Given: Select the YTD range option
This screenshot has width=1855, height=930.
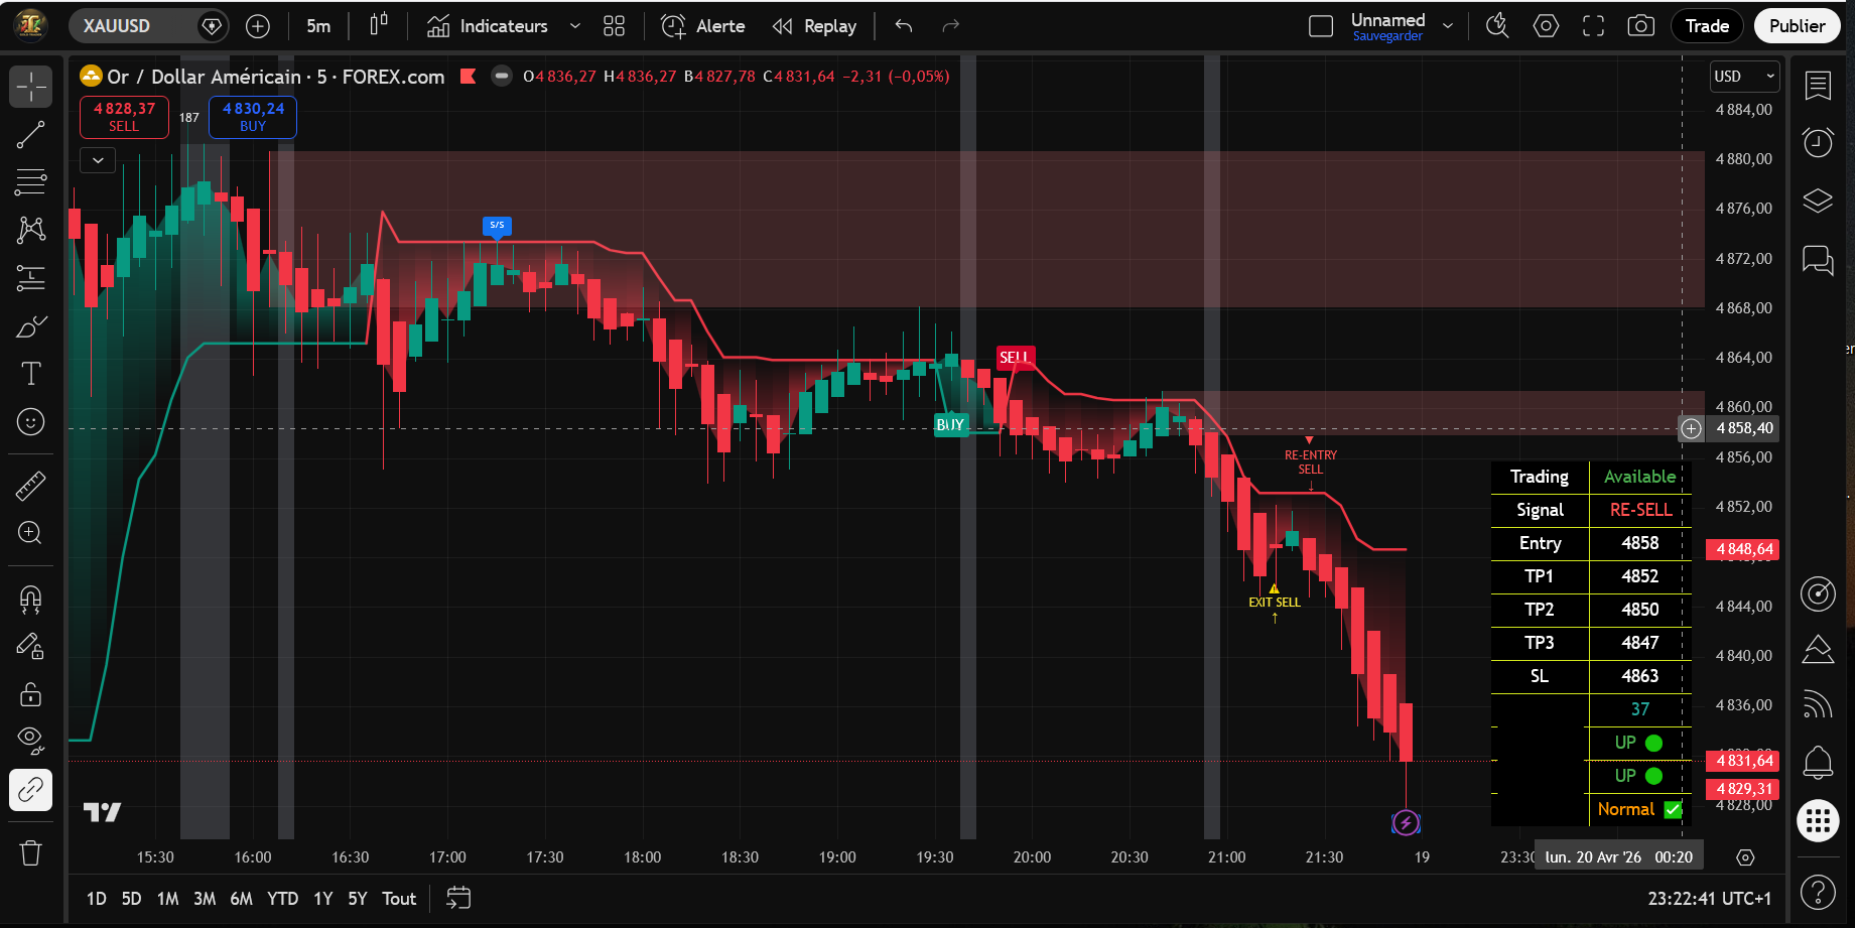Looking at the screenshot, I should [282, 899].
